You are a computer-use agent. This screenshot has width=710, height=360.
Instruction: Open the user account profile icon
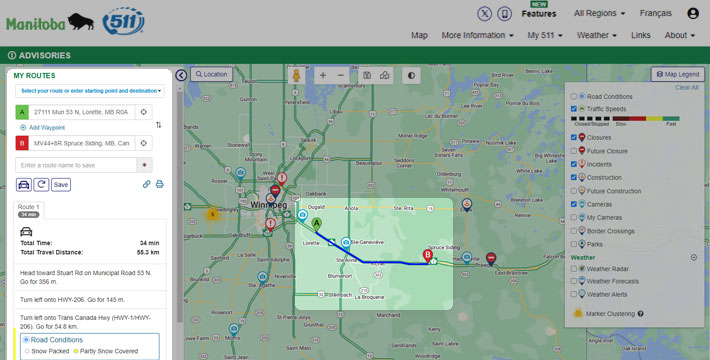pos(693,14)
